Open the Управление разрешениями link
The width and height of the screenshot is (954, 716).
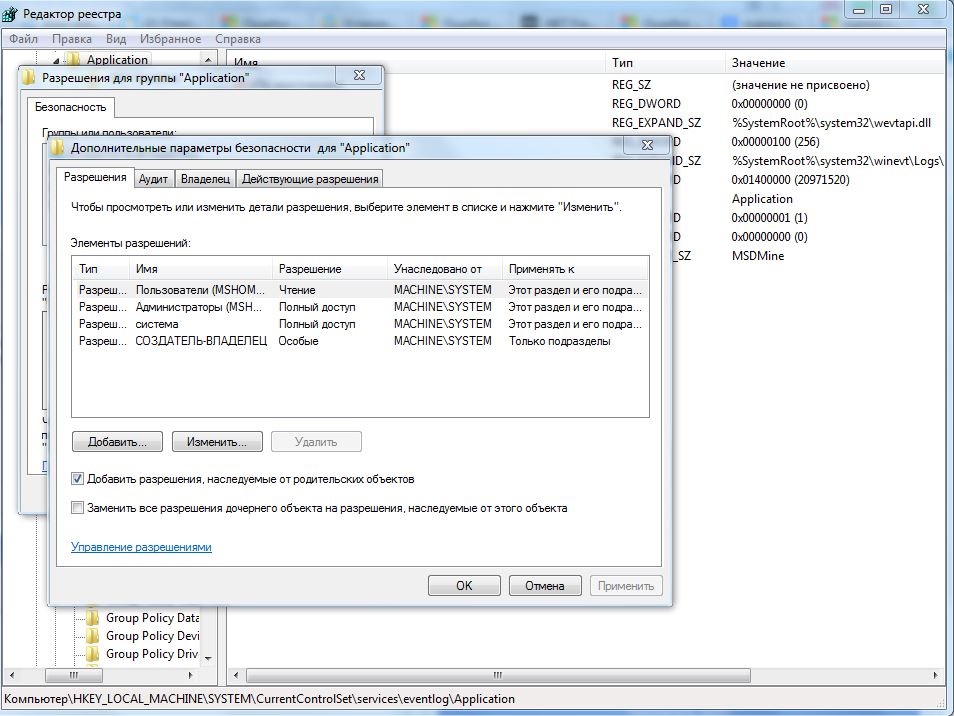[141, 547]
